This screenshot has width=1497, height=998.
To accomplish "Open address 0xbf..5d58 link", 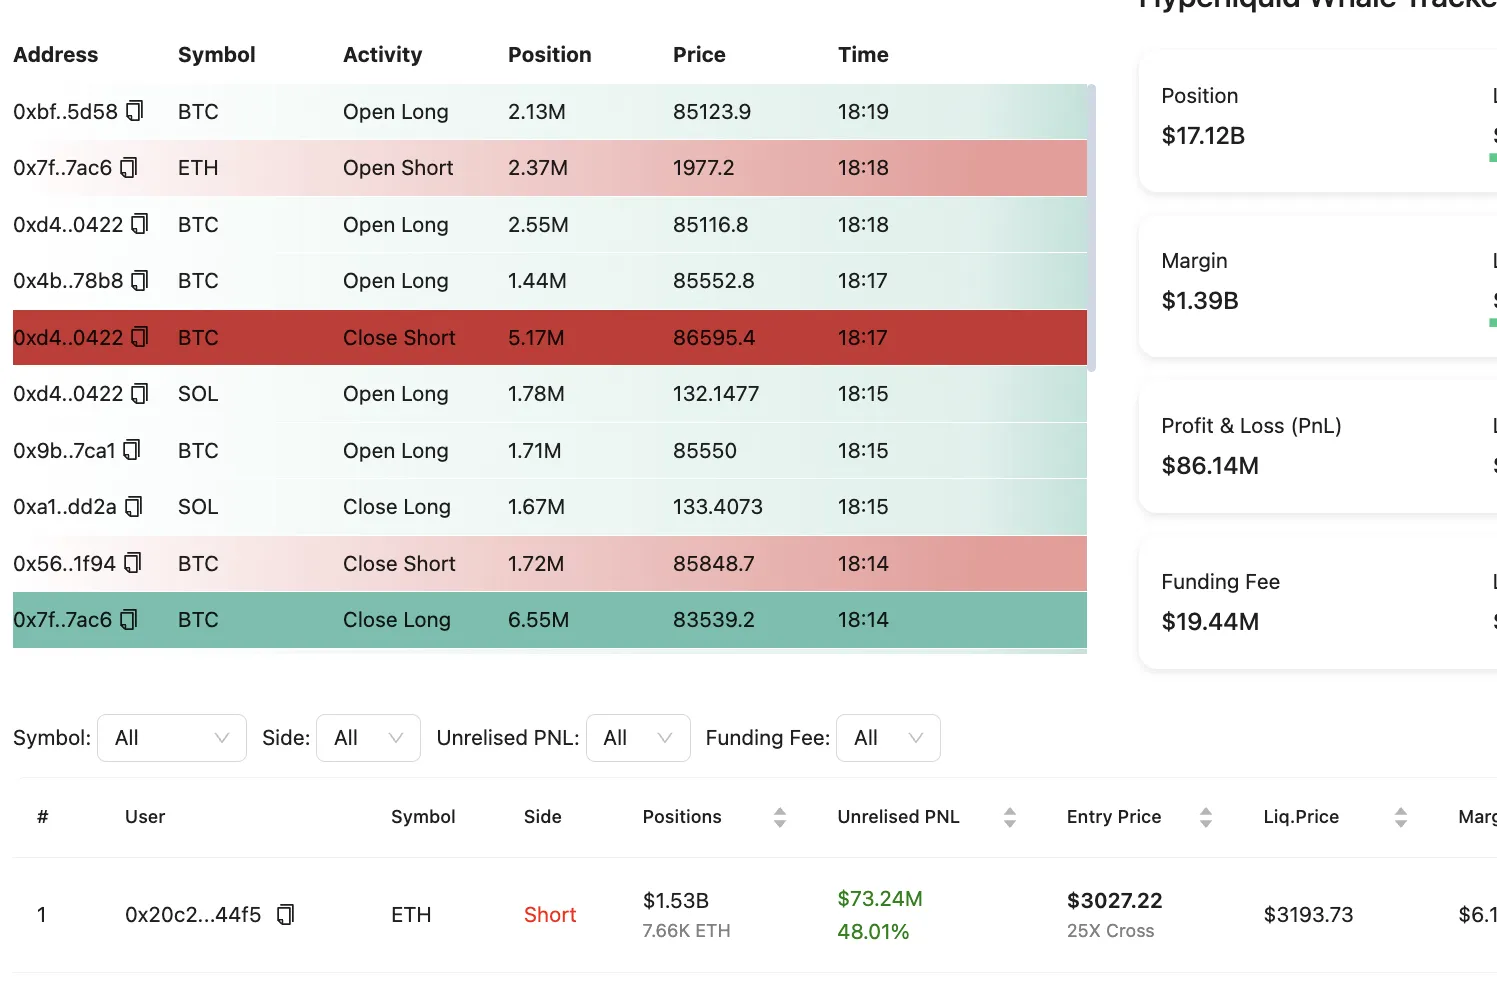I will pyautogui.click(x=66, y=112).
